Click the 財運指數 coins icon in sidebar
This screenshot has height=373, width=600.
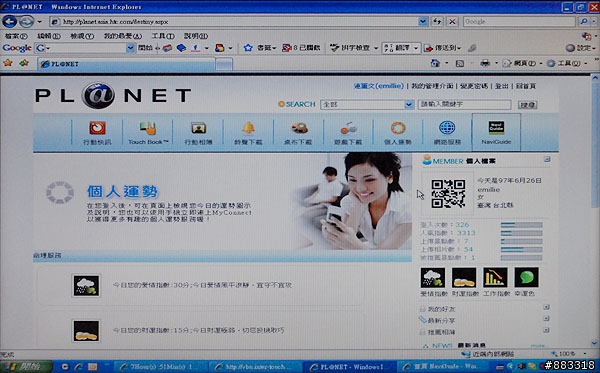(x=464, y=277)
